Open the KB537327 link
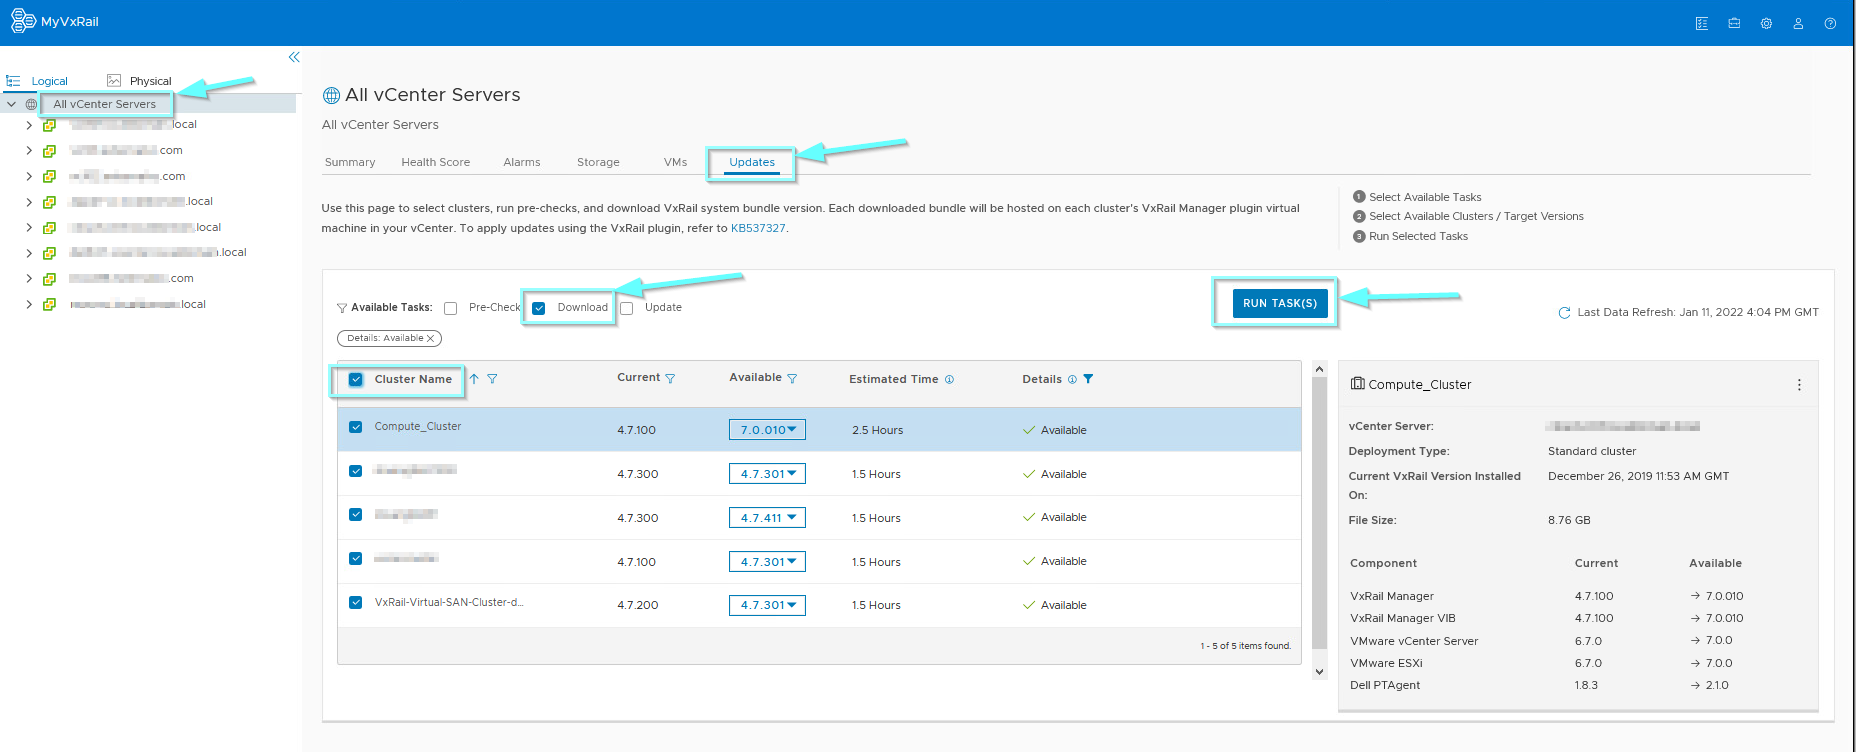This screenshot has width=1856, height=752. [x=758, y=228]
